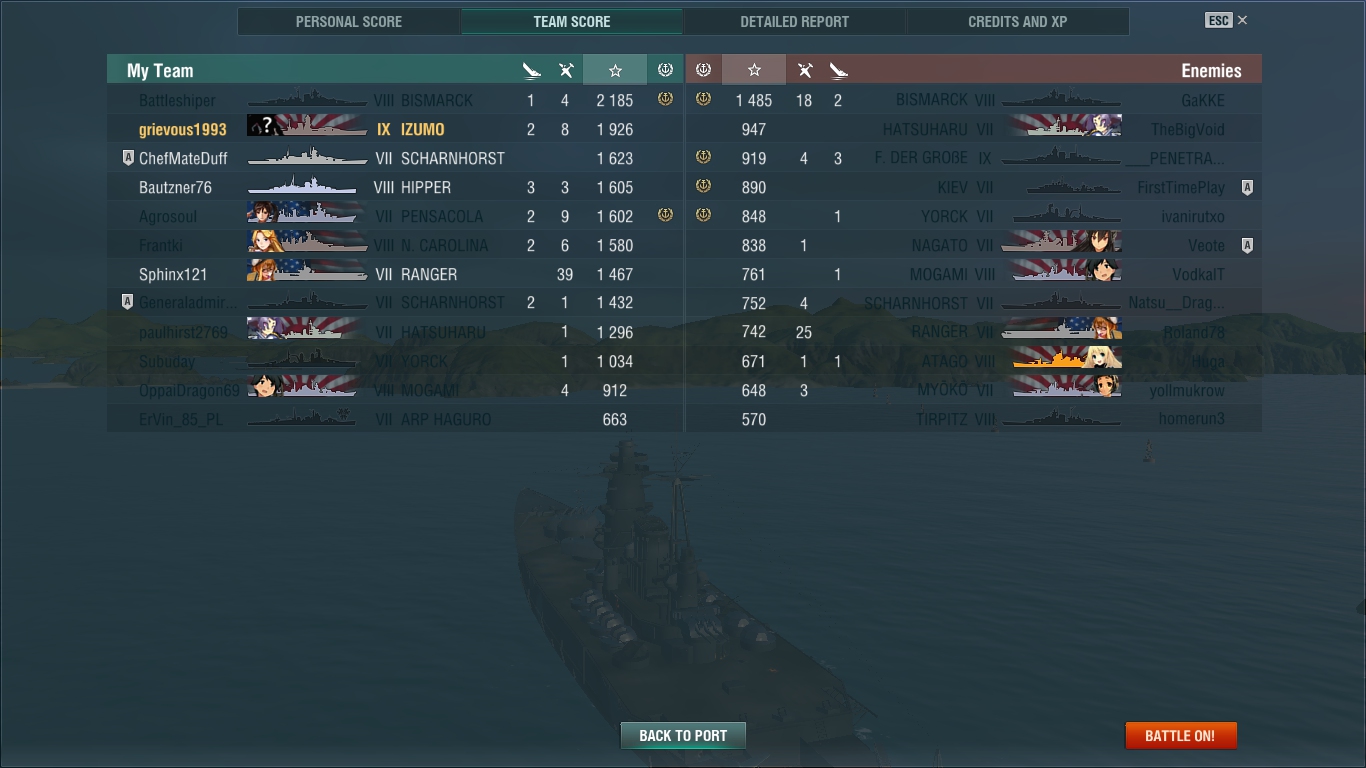This screenshot has height=768, width=1366.
Task: Click the red Battle On! button
Action: [1181, 735]
